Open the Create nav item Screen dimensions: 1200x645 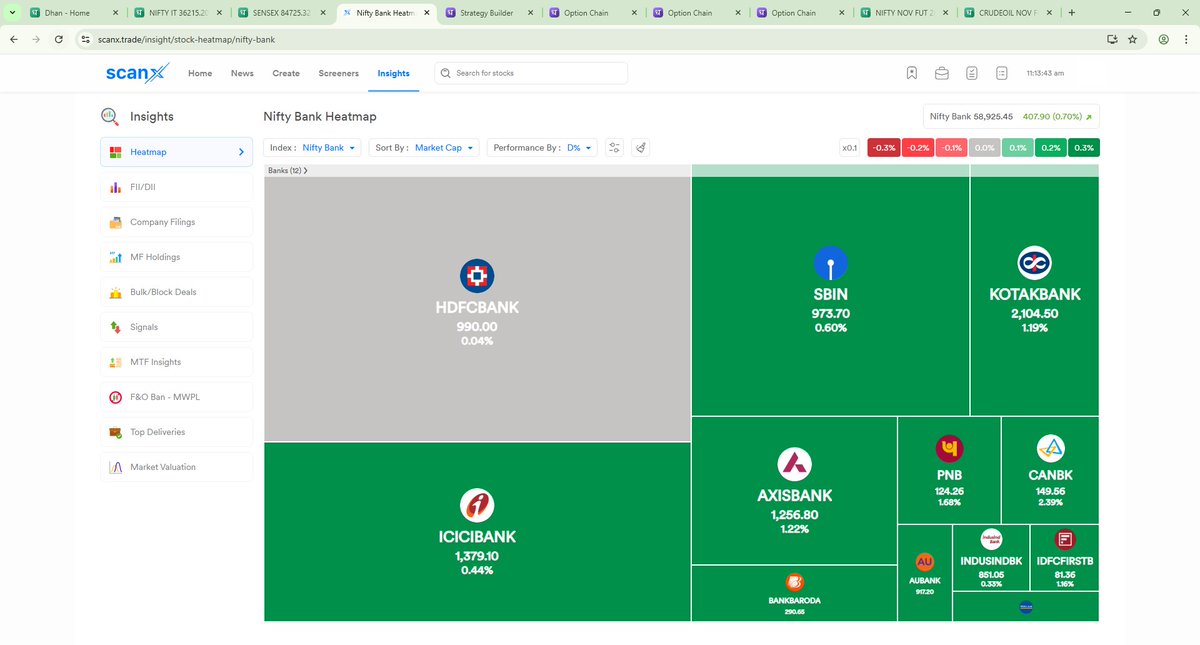pos(286,73)
